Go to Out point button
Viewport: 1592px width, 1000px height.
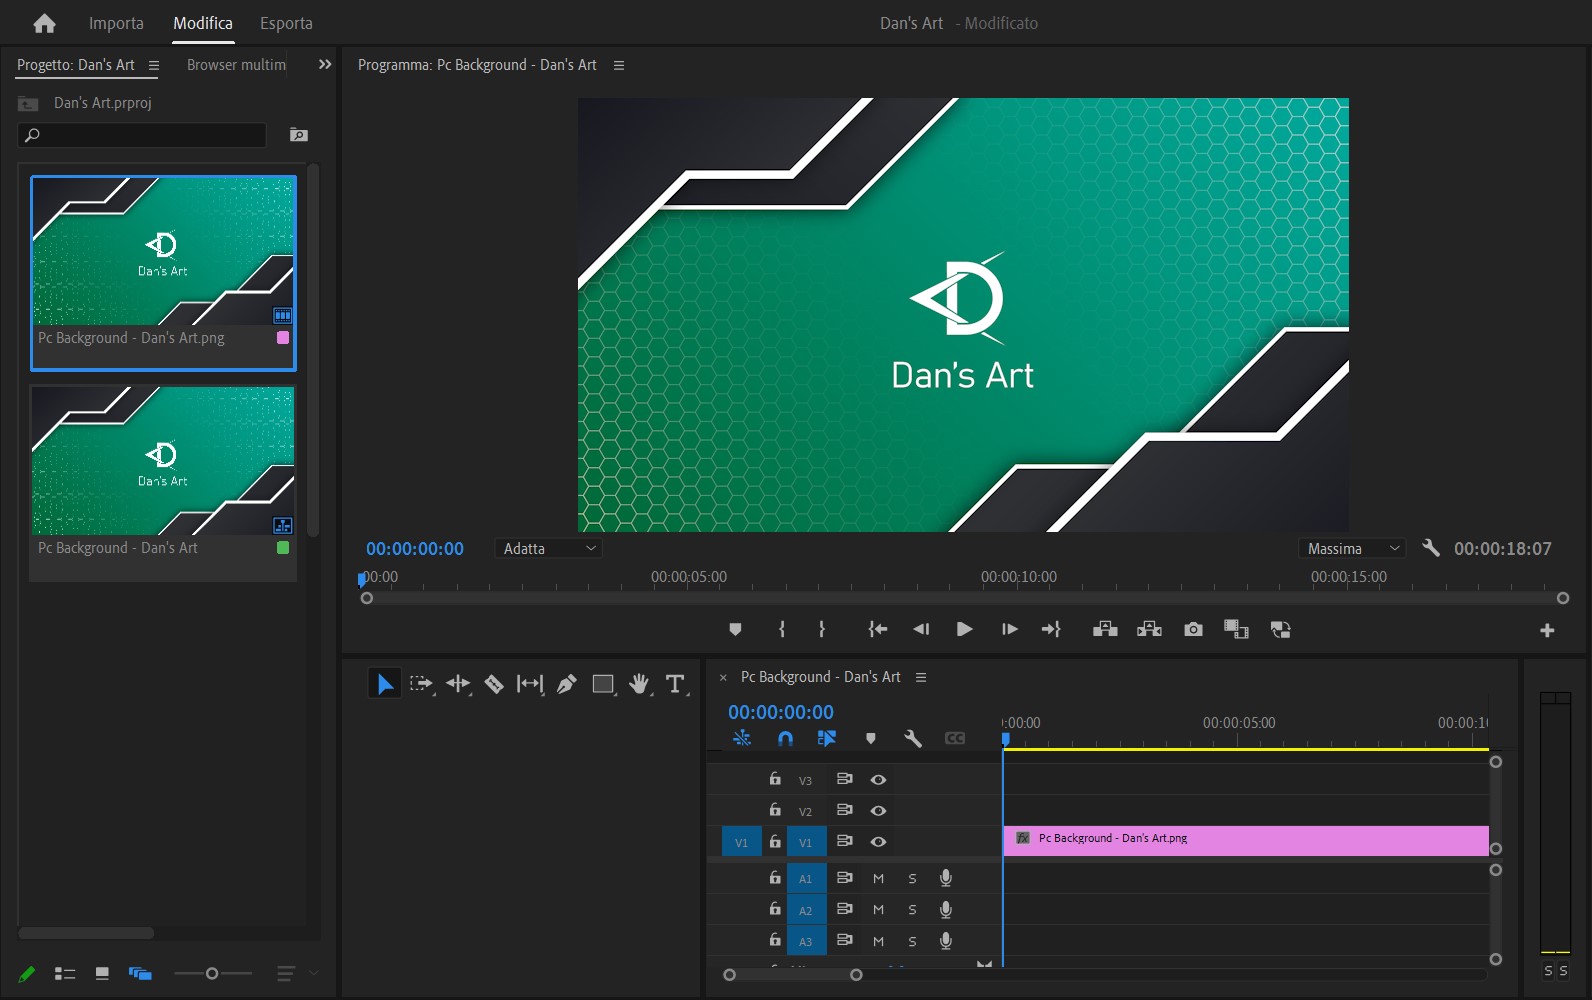[x=1051, y=629]
